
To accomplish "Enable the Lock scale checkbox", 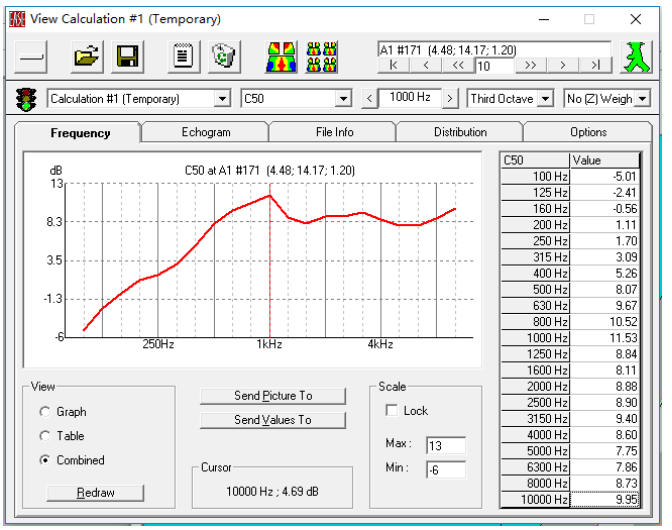I will point(392,411).
